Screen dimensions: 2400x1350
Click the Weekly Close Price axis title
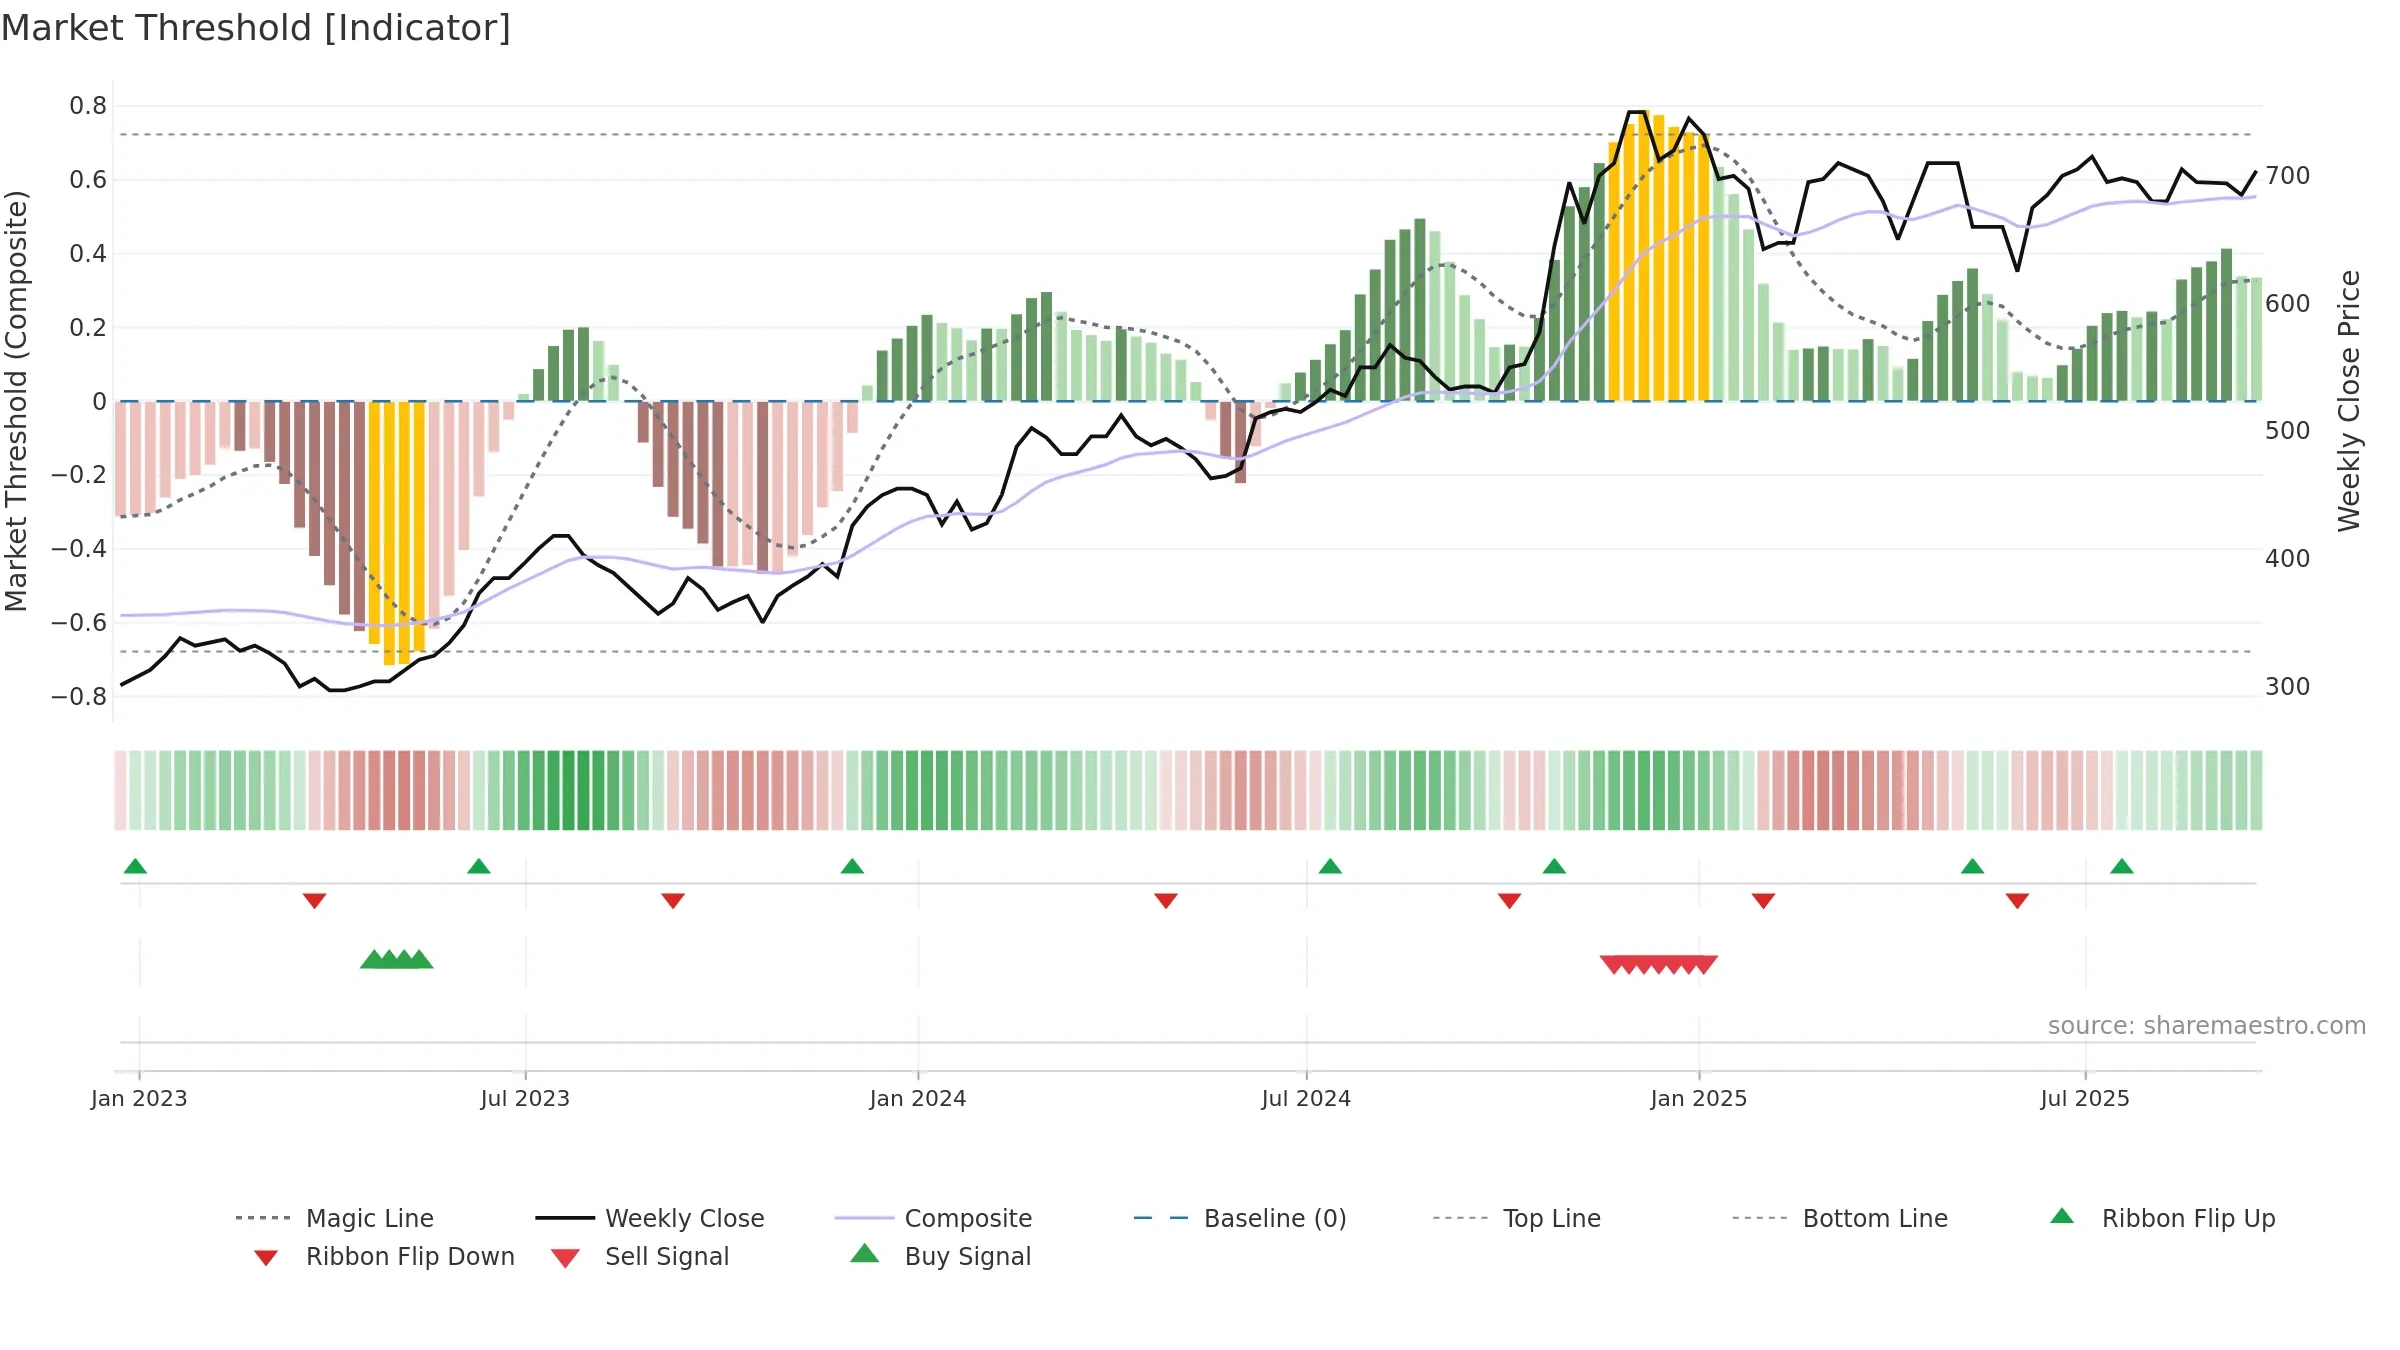(2349, 401)
